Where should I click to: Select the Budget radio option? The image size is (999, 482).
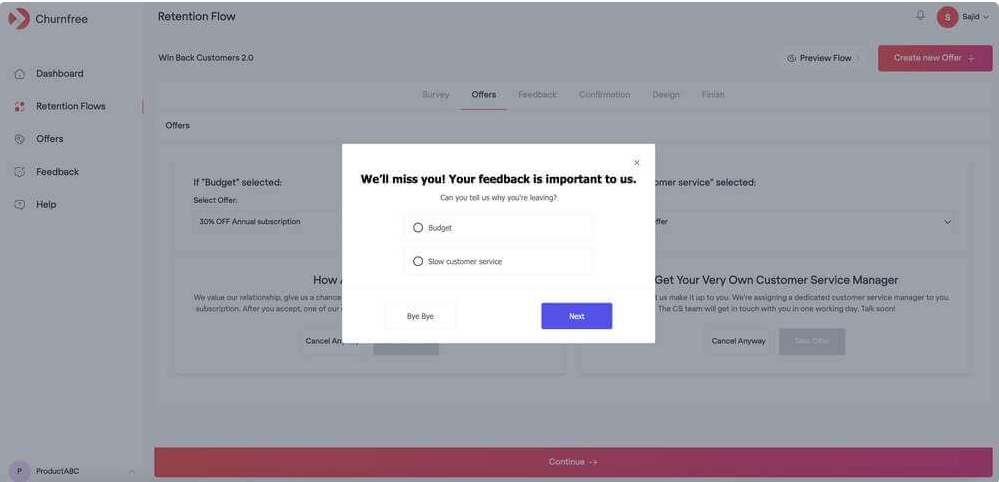[418, 228]
